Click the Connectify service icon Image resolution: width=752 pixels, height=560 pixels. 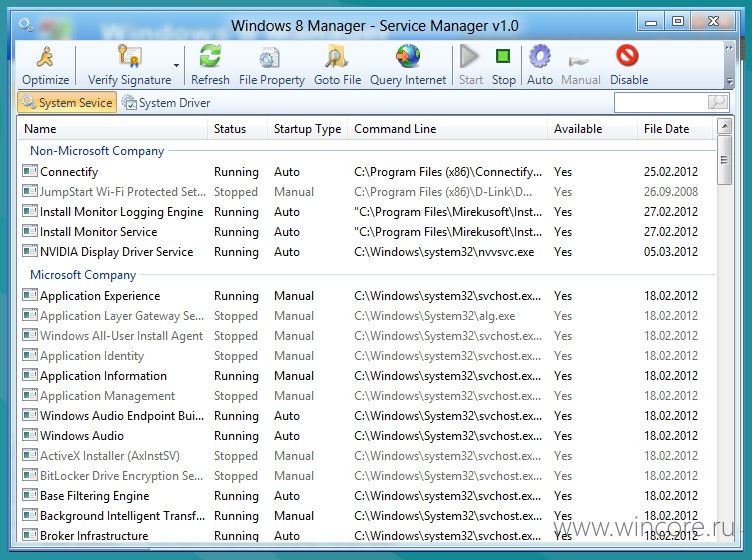tap(30, 171)
